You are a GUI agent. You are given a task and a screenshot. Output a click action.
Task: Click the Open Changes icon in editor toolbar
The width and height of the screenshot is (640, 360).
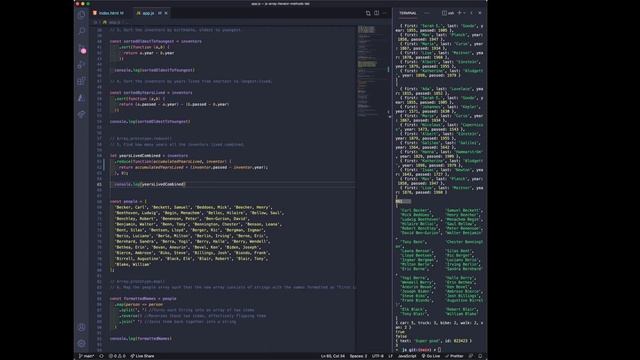pyautogui.click(x=368, y=13)
